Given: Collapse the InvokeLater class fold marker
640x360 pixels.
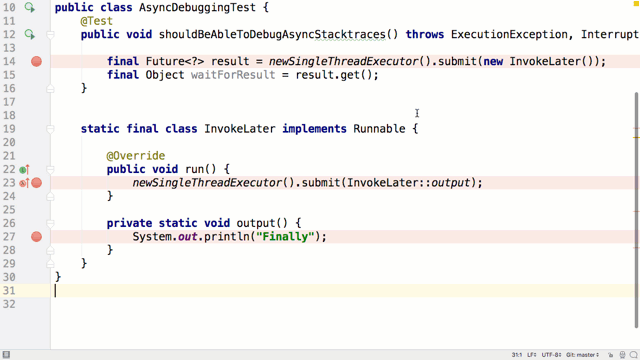Looking at the screenshot, I should [50, 129].
